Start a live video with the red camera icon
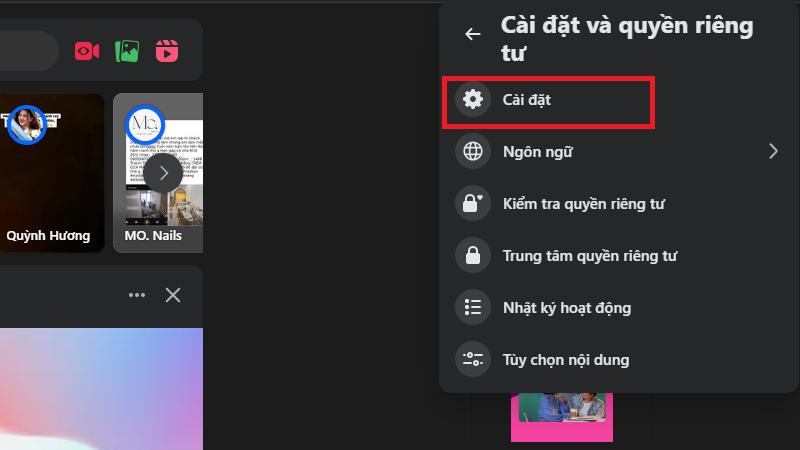Viewport: 800px width, 450px height. pyautogui.click(x=87, y=50)
